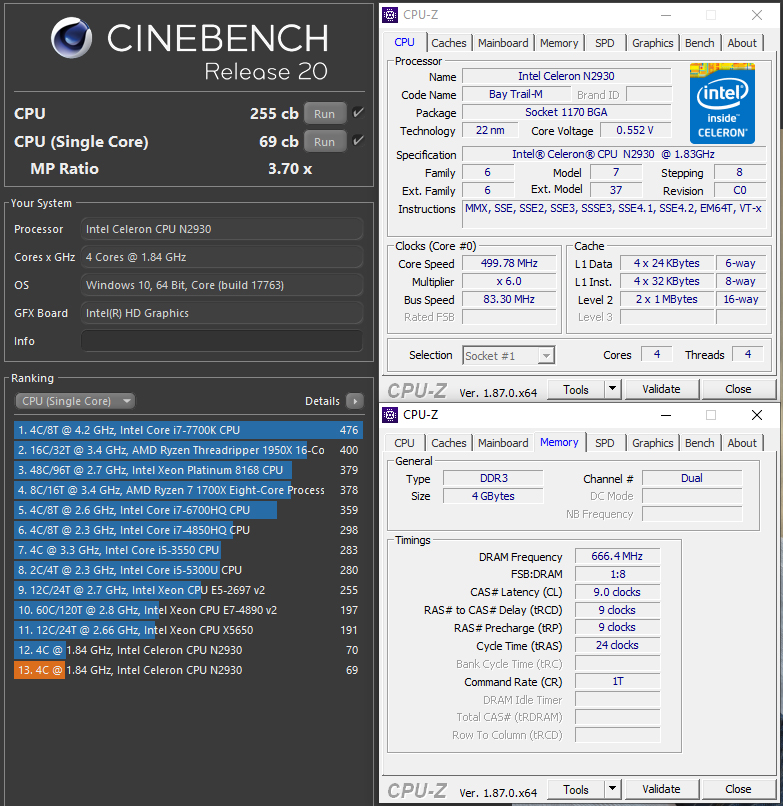The width and height of the screenshot is (783, 806).
Task: Minimize the top CPU-Z window
Action: pos(666,15)
